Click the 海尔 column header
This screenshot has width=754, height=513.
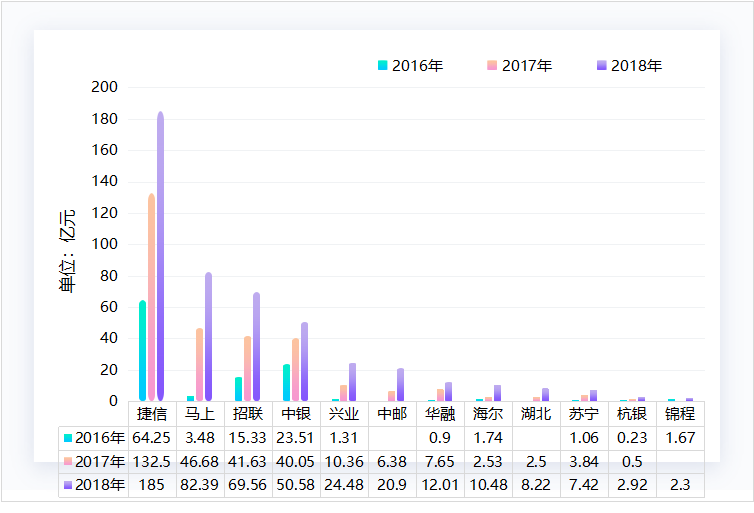click(489, 413)
